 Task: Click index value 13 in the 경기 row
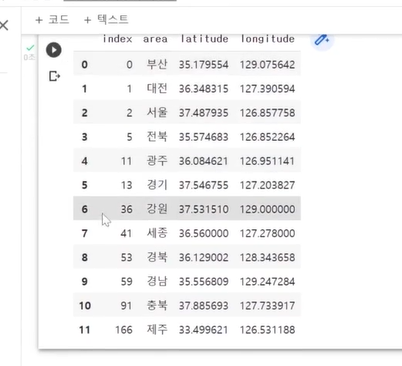pyautogui.click(x=126, y=185)
